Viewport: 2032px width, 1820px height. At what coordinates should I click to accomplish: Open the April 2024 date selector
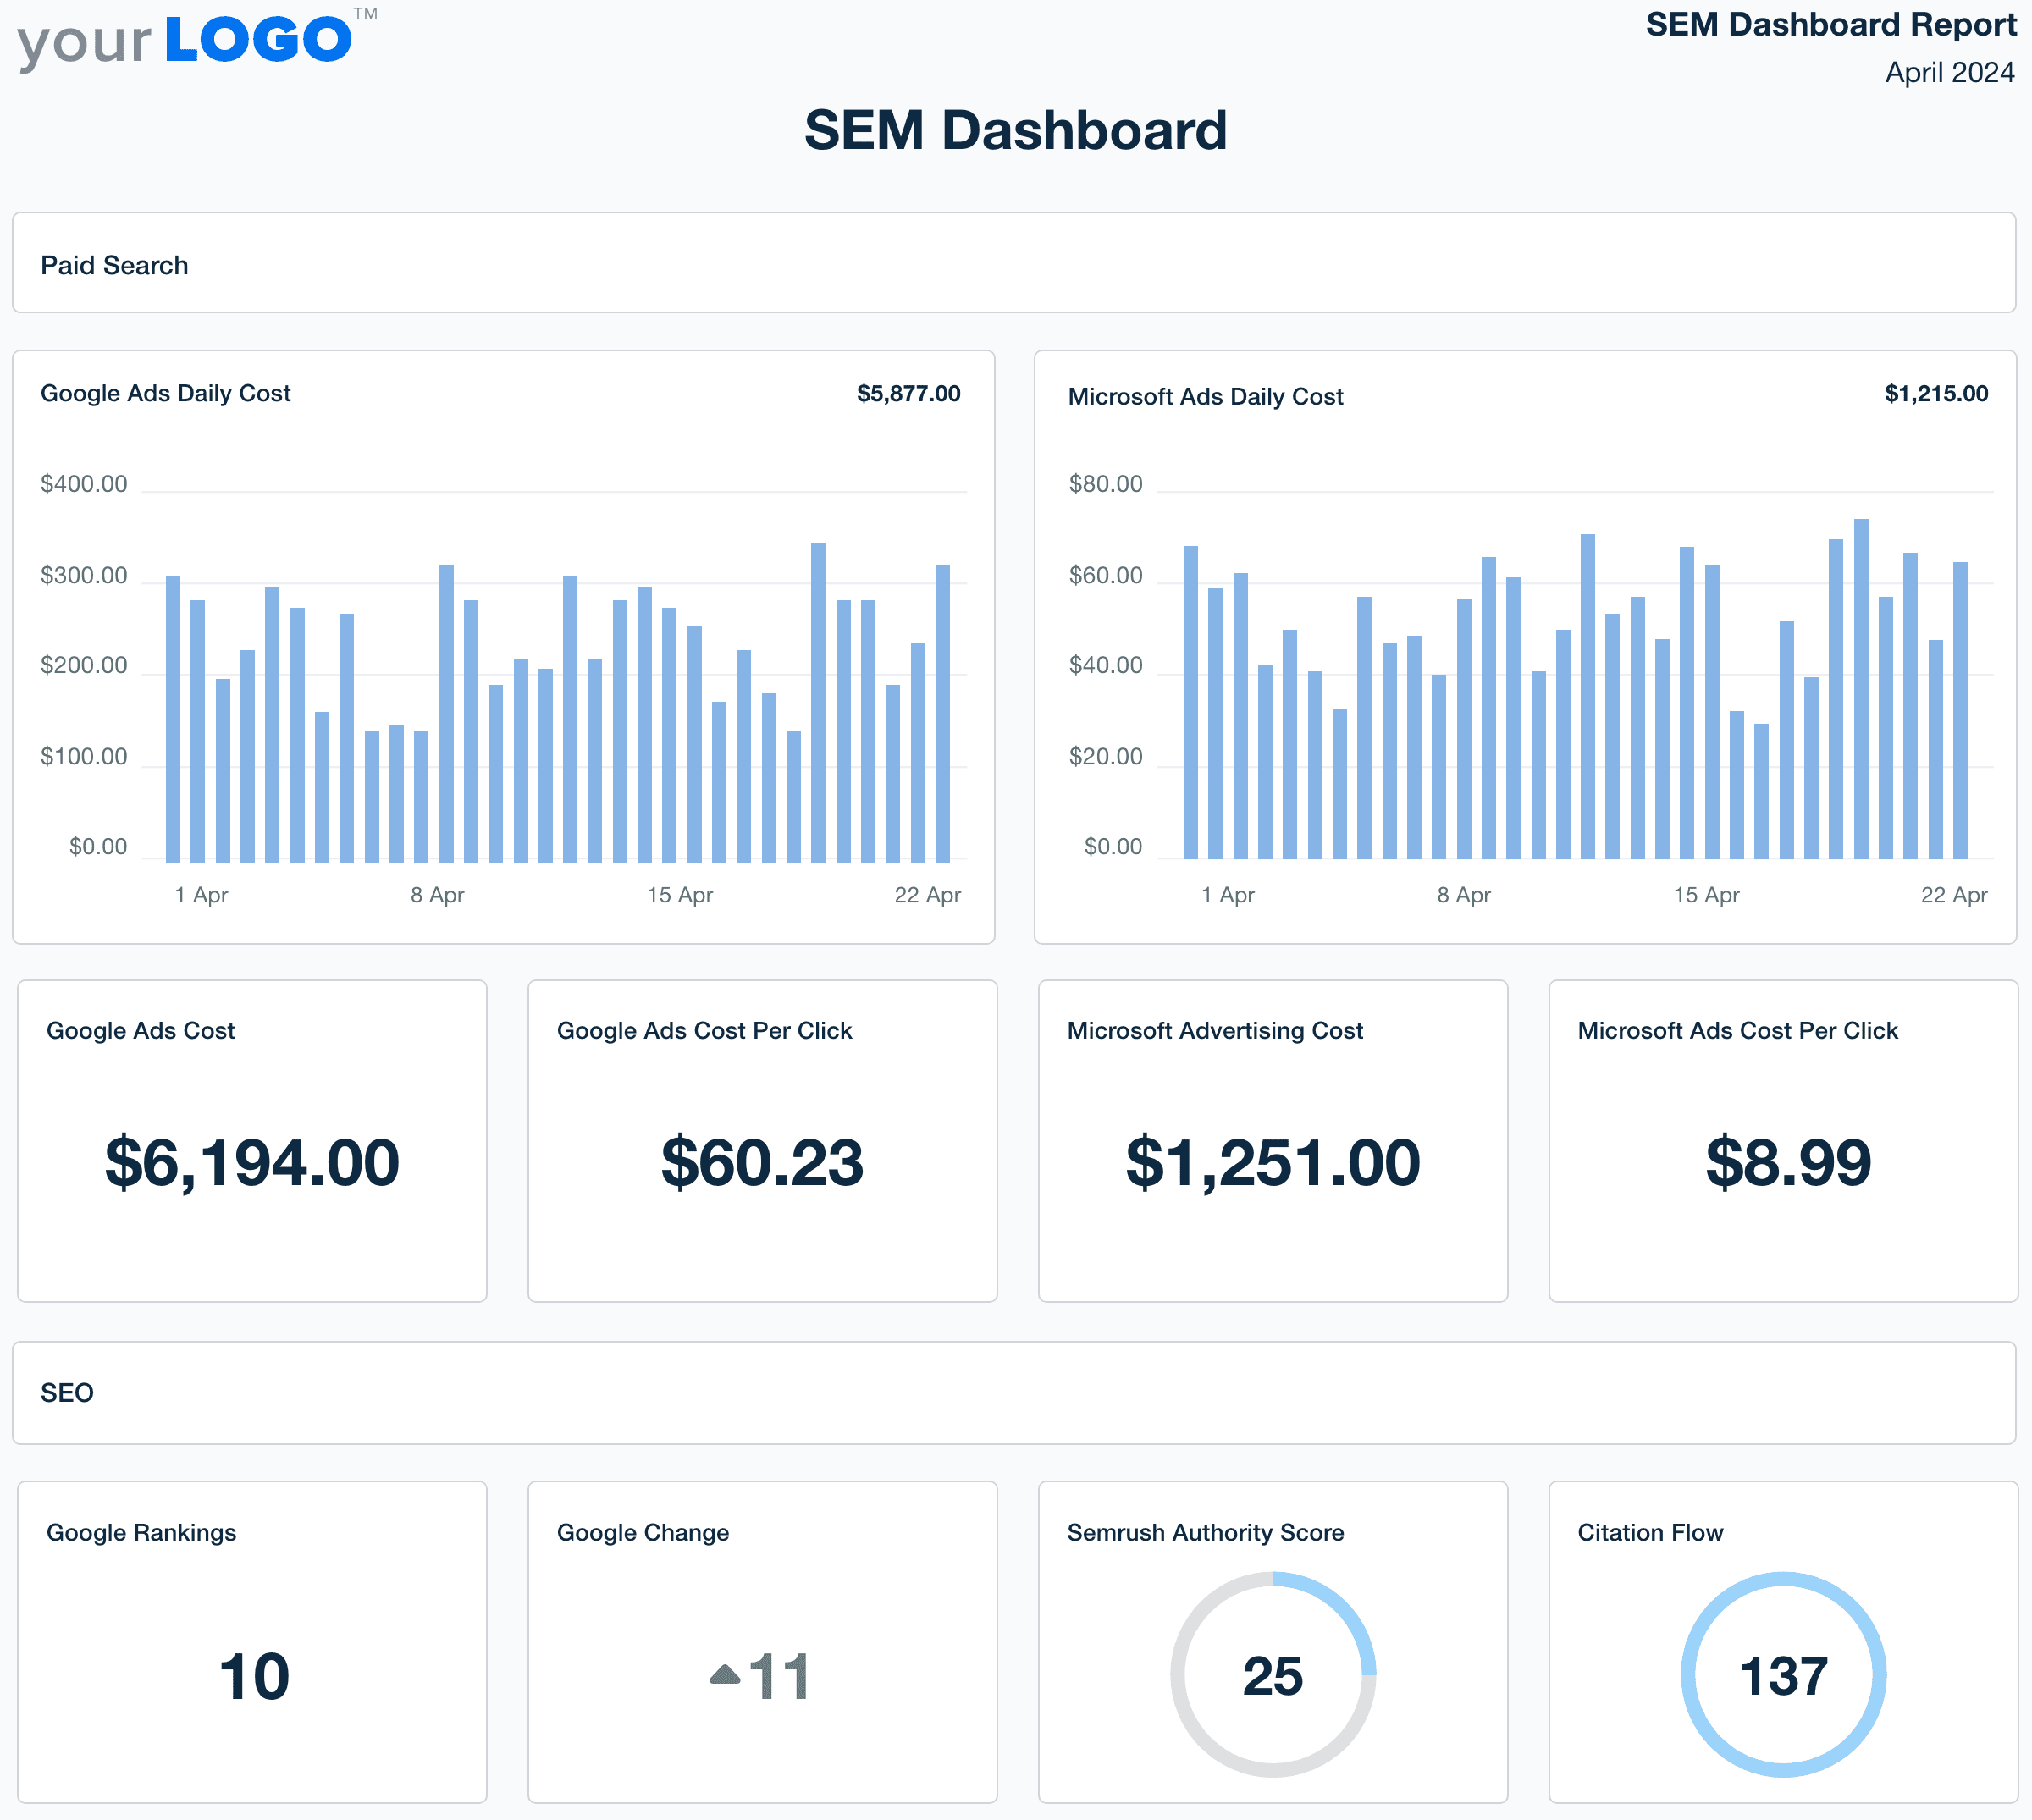point(1949,72)
